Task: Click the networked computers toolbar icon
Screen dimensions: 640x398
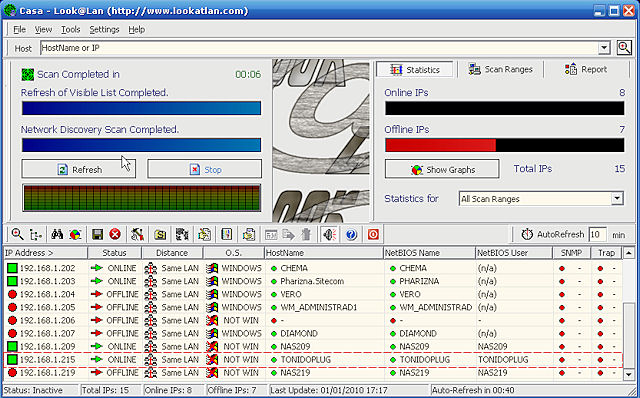Action: (182, 234)
